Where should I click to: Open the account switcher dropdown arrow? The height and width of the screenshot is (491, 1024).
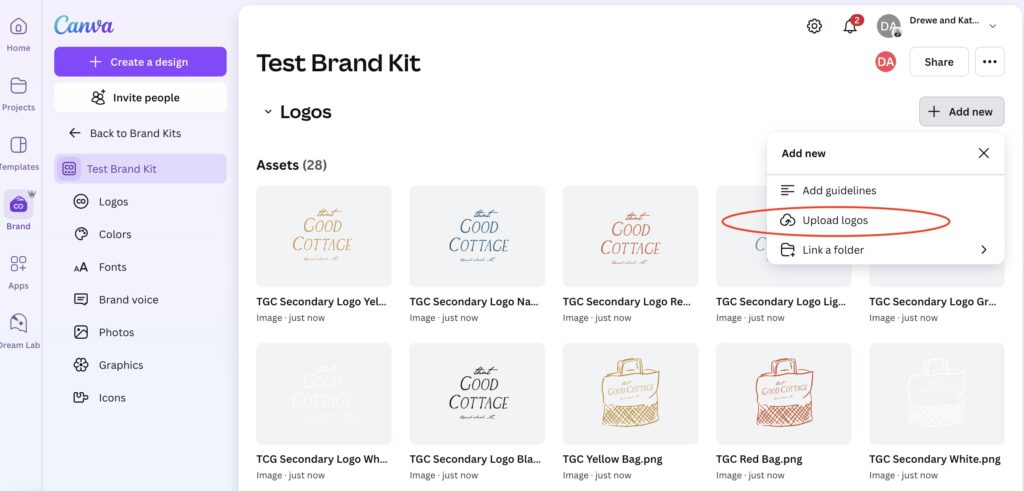(x=992, y=26)
